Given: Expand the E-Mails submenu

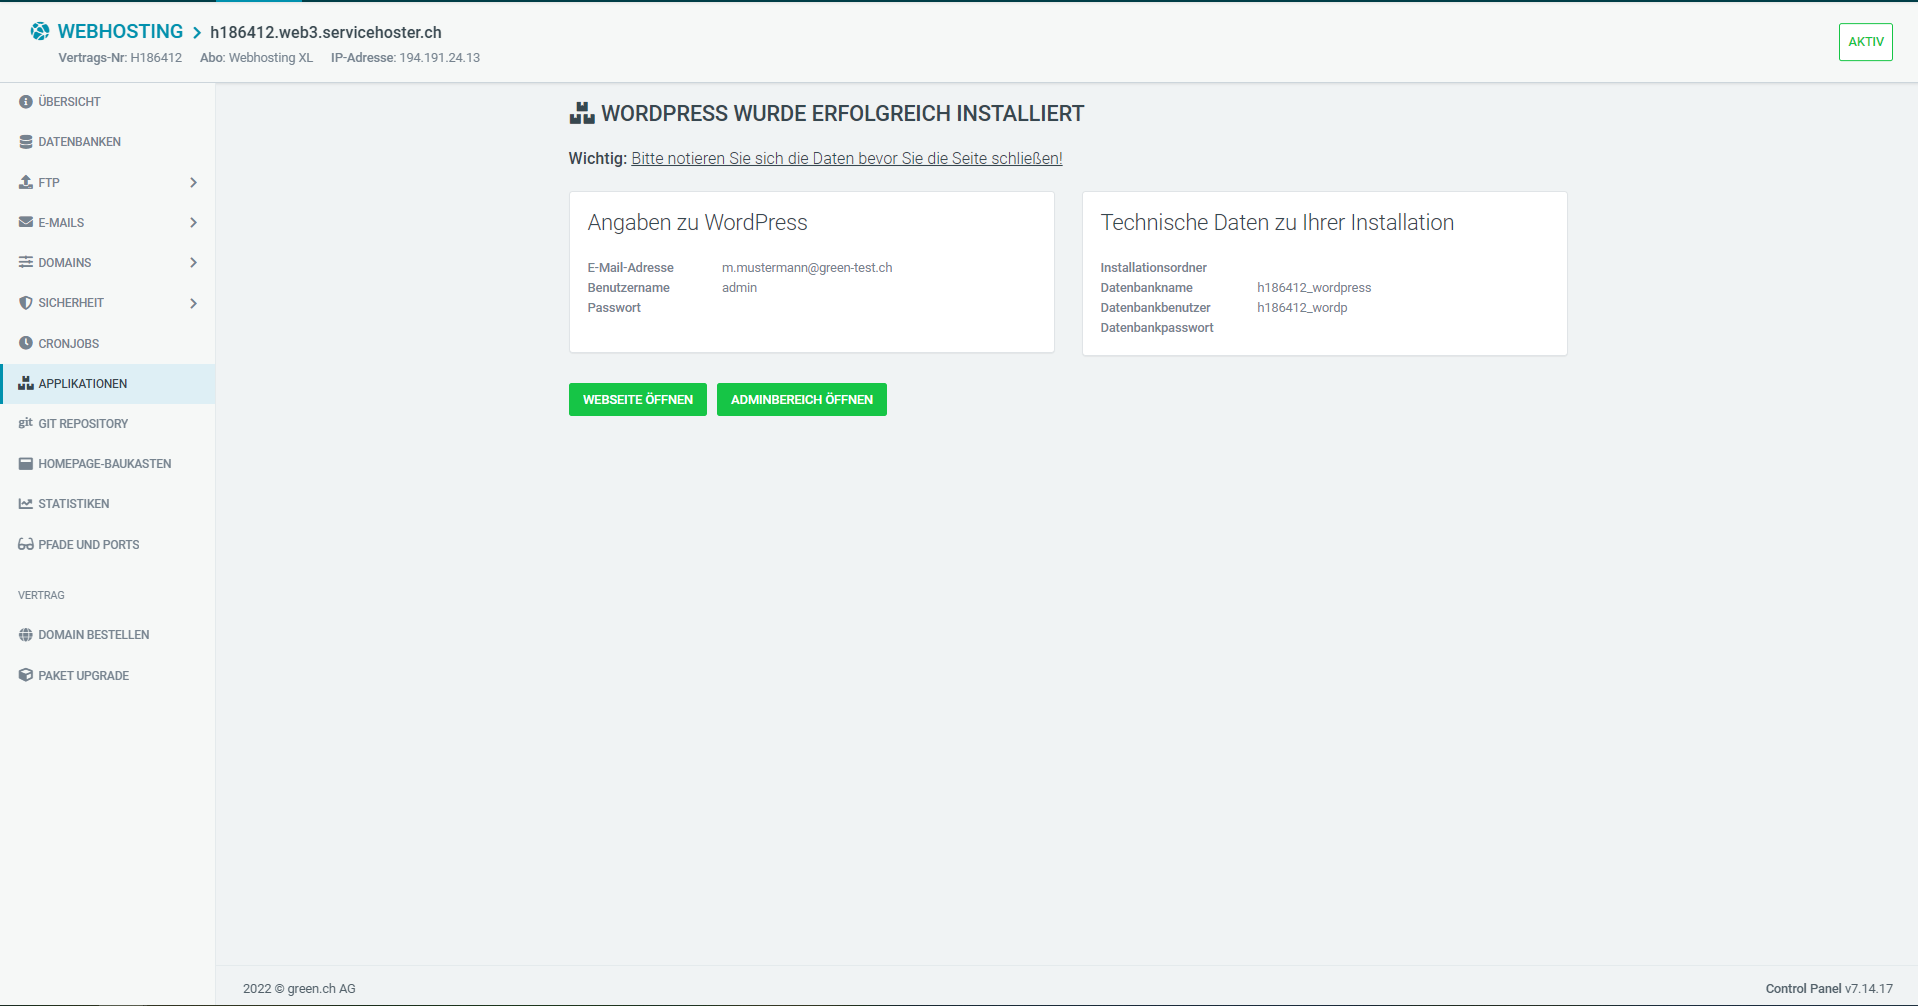Looking at the screenshot, I should point(192,222).
